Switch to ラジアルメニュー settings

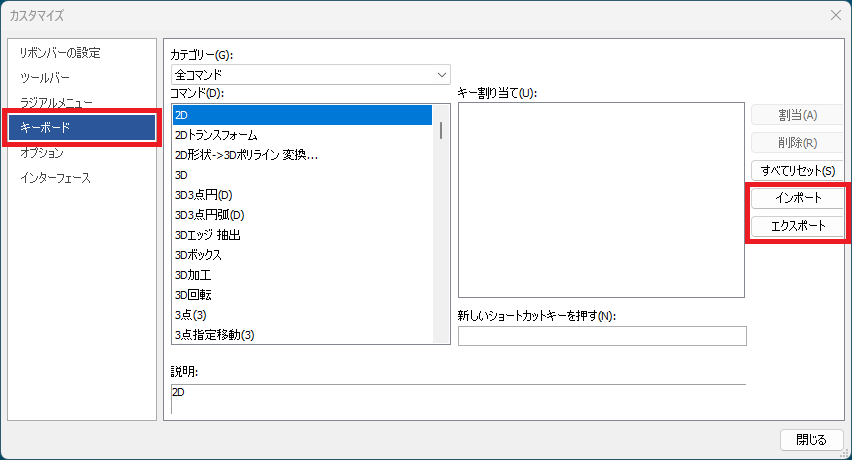[x=56, y=102]
